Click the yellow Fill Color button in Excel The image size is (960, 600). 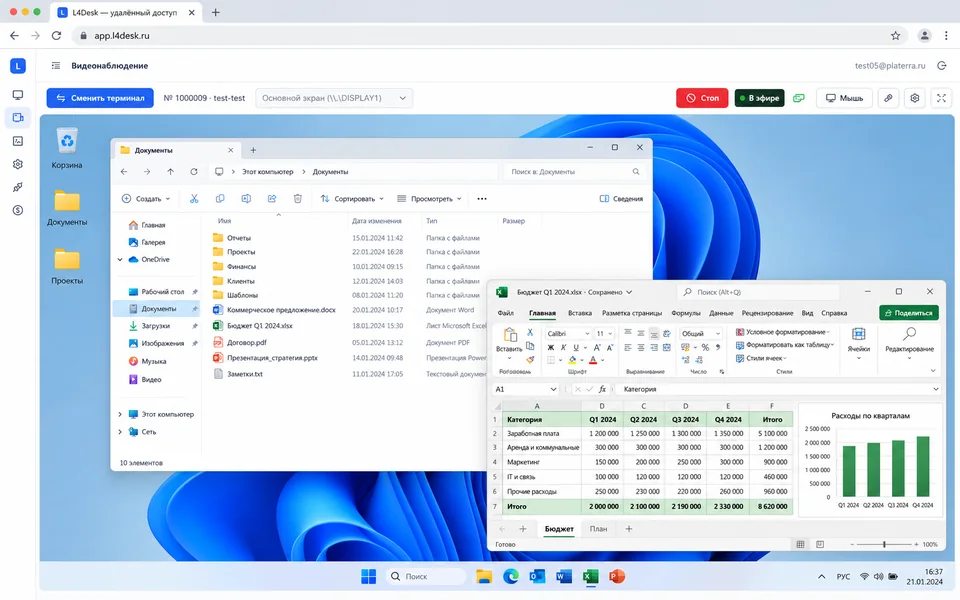(572, 360)
